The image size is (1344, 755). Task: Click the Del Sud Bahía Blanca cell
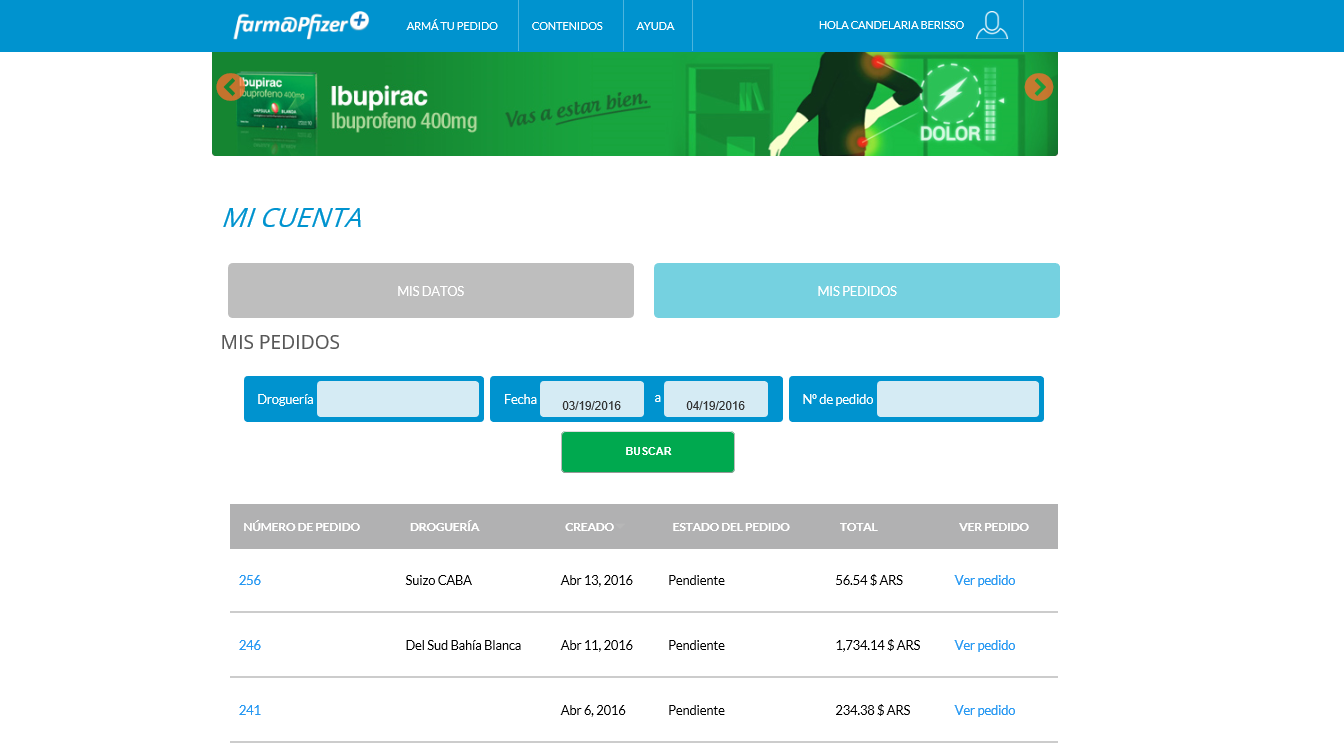(x=464, y=645)
